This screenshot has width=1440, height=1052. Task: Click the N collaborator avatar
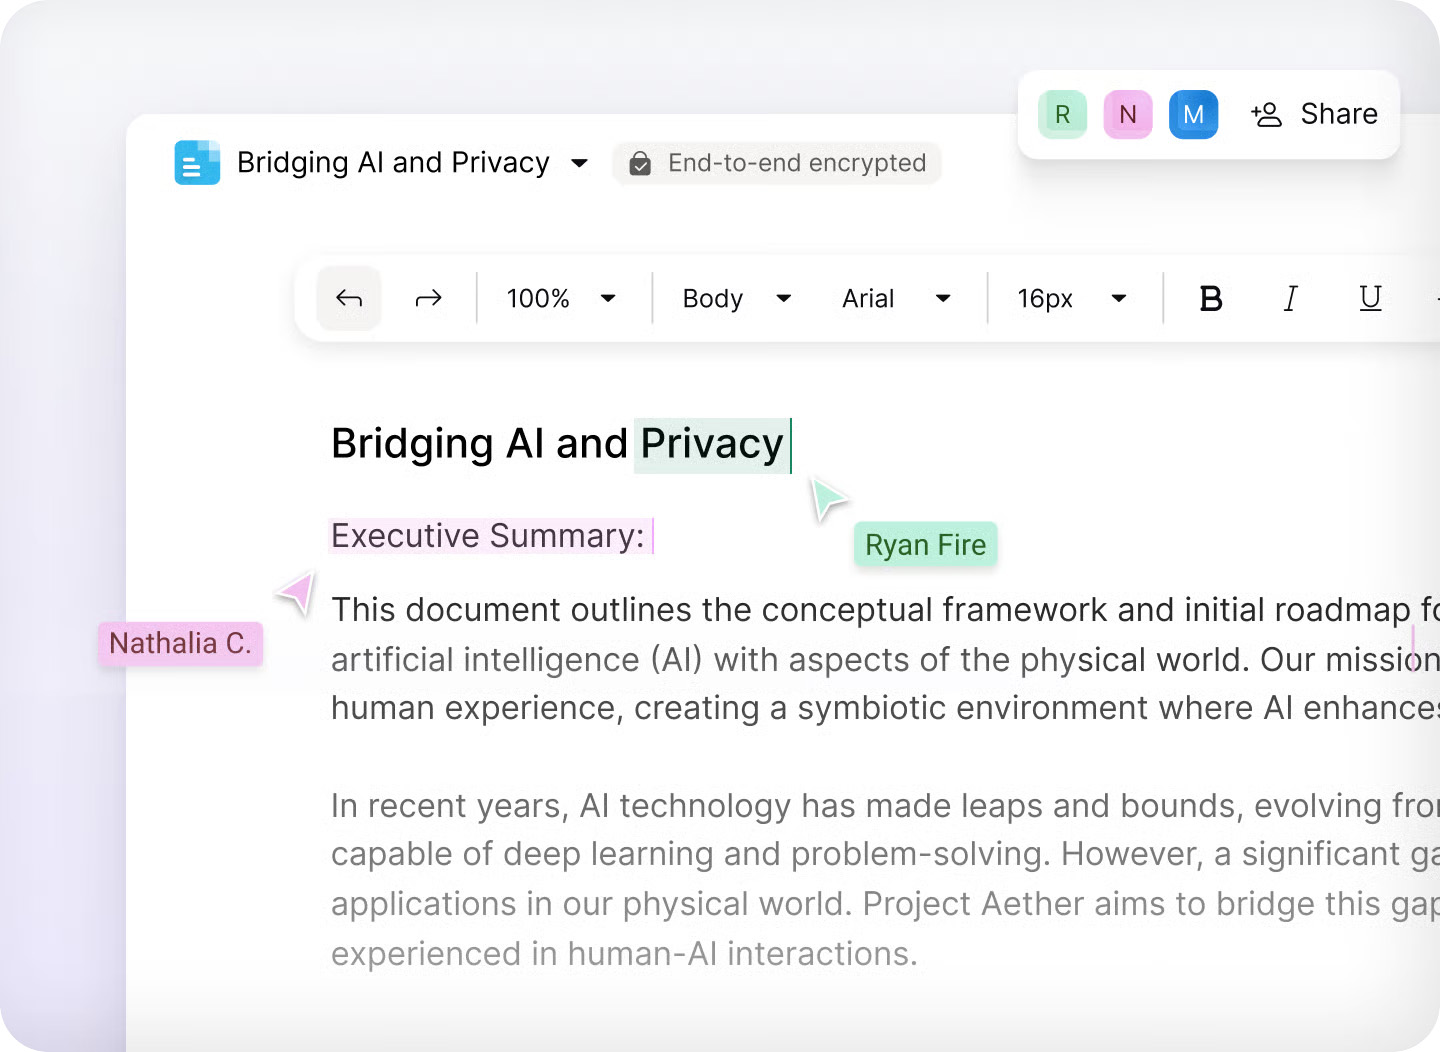pos(1128,115)
